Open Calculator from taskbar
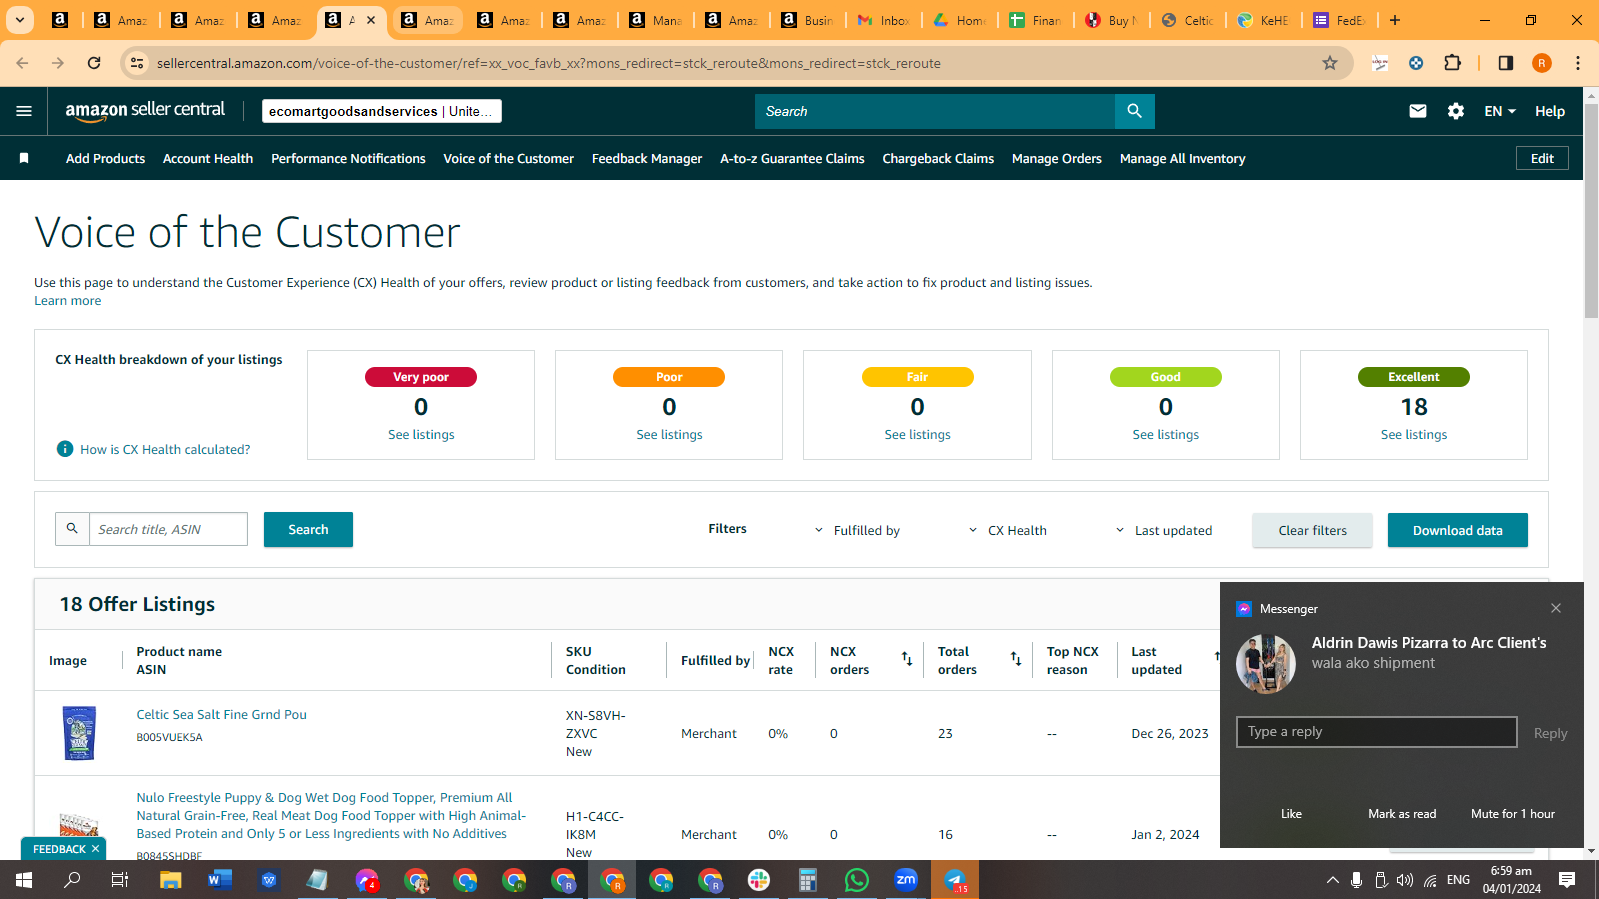1599x899 pixels. point(808,880)
